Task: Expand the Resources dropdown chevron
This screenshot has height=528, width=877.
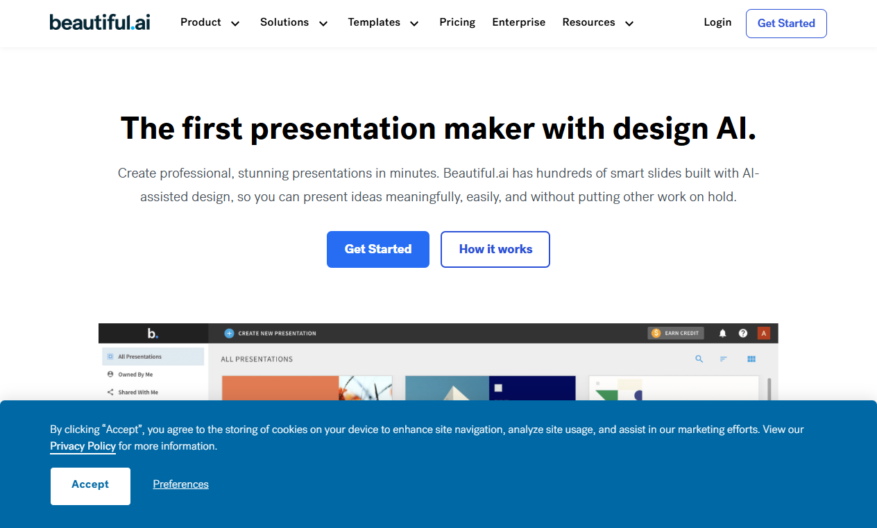Action: click(629, 23)
